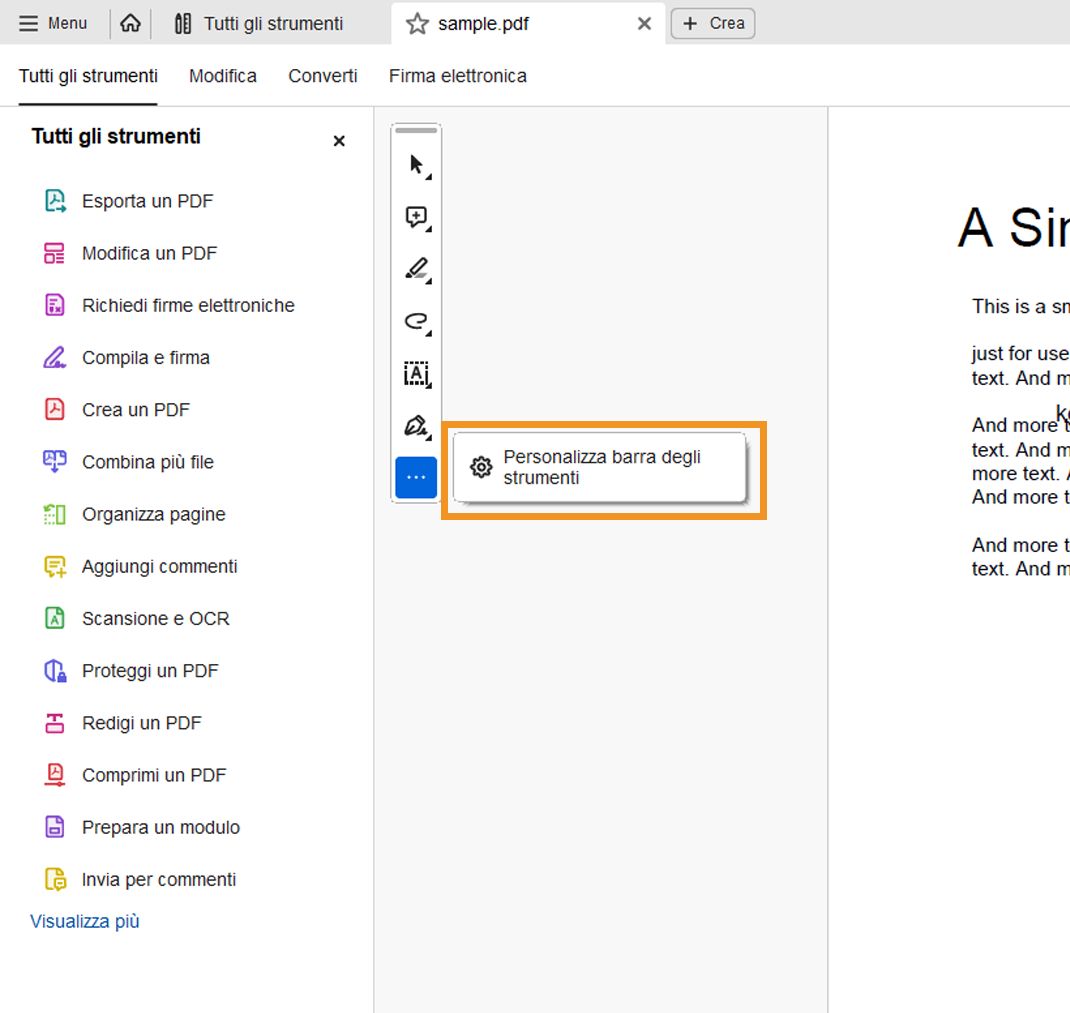Open the hamburger Menu
Viewport: 1070px width, 1013px height.
tap(53, 23)
